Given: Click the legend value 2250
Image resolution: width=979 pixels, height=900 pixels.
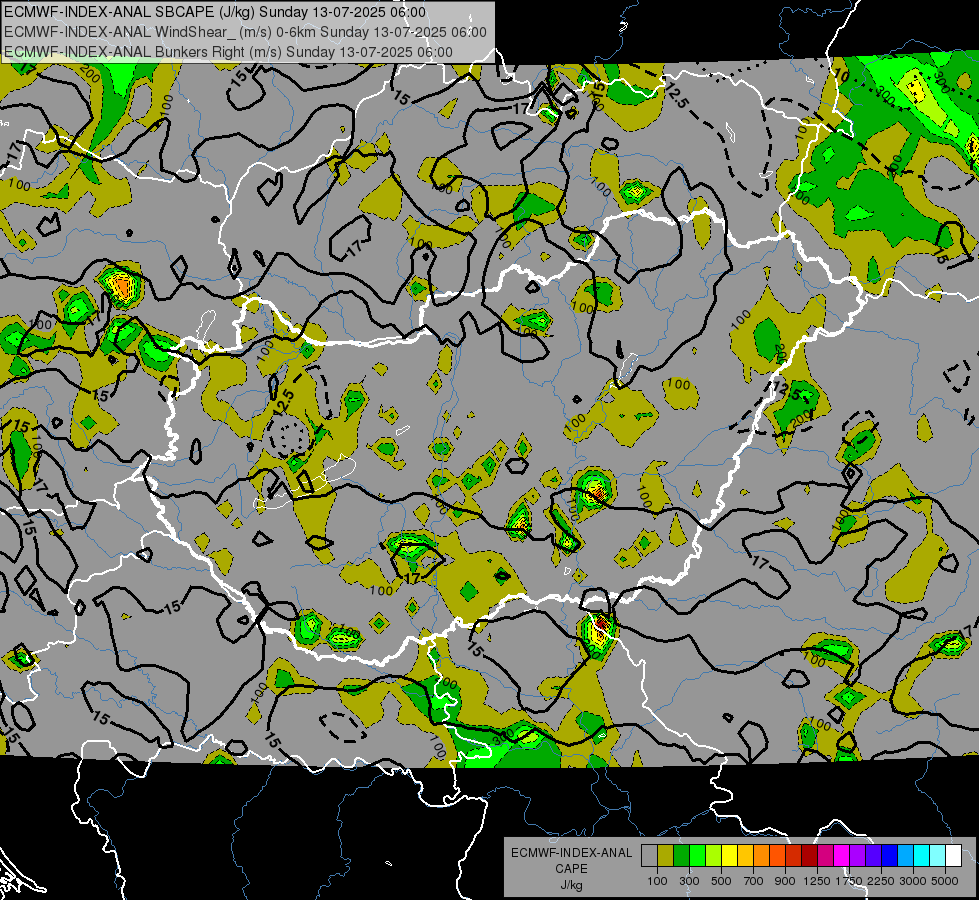Looking at the screenshot, I should tap(881, 881).
